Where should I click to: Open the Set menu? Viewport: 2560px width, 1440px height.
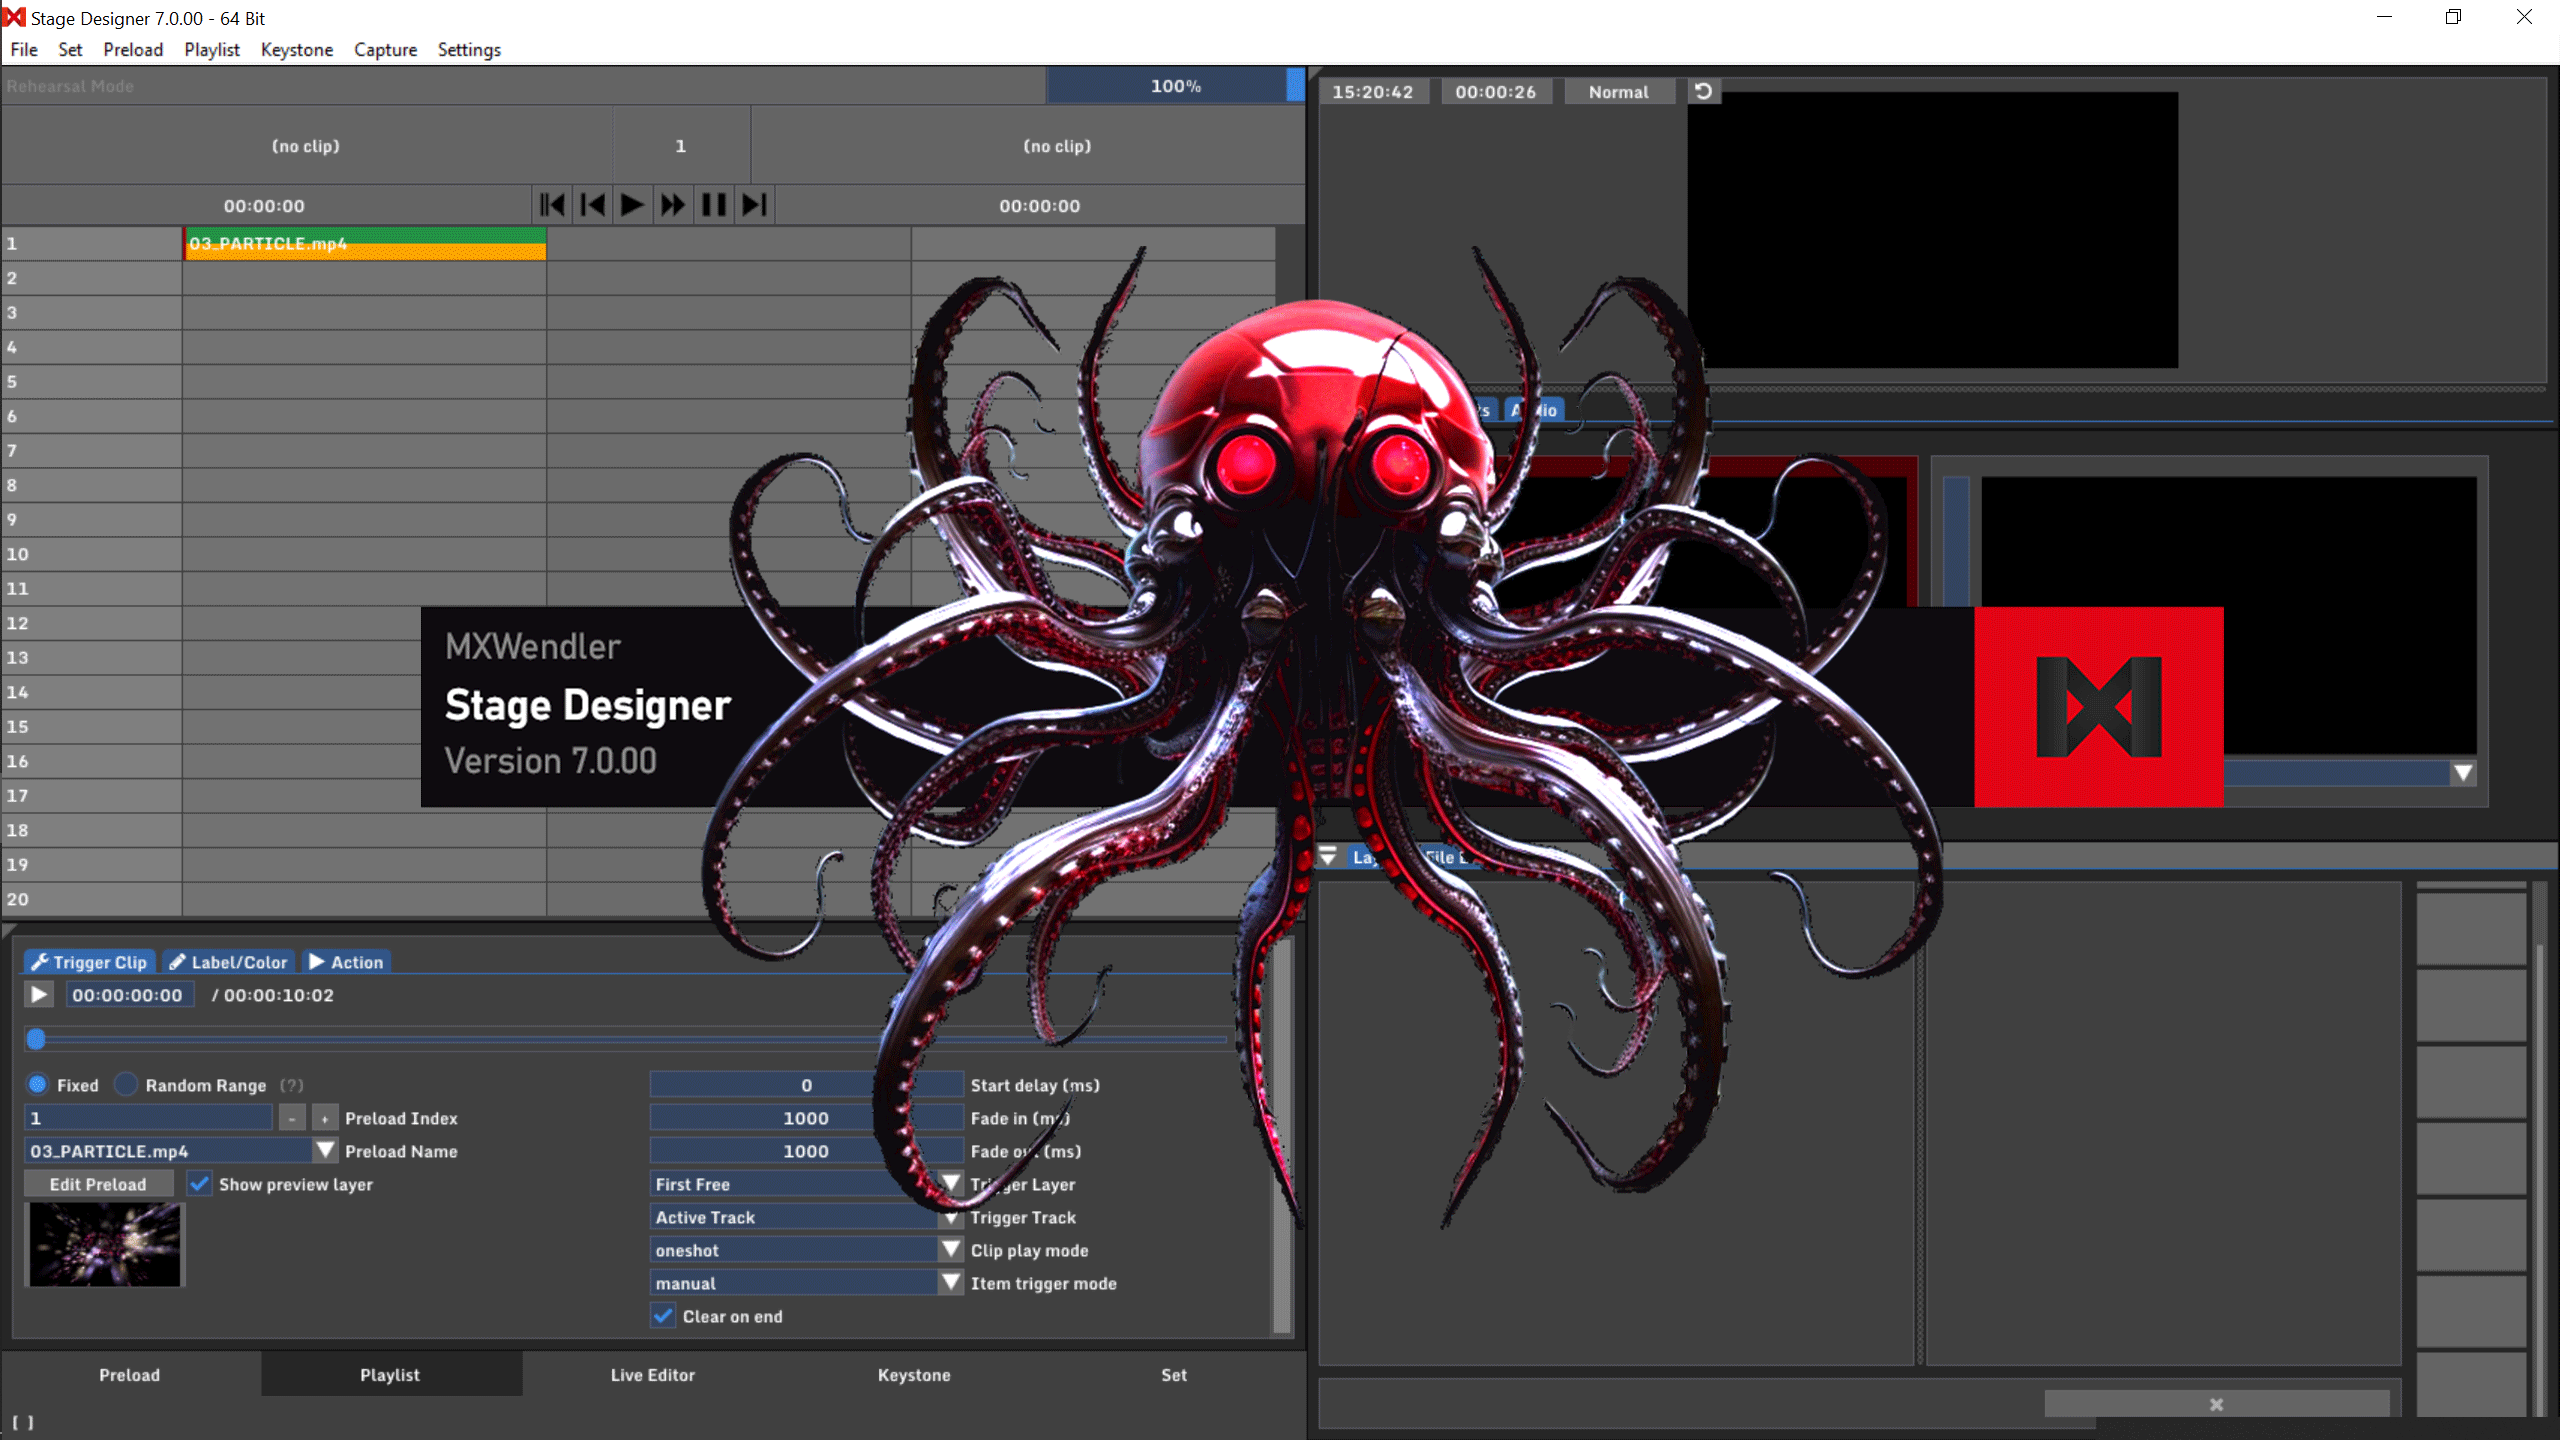(70, 49)
